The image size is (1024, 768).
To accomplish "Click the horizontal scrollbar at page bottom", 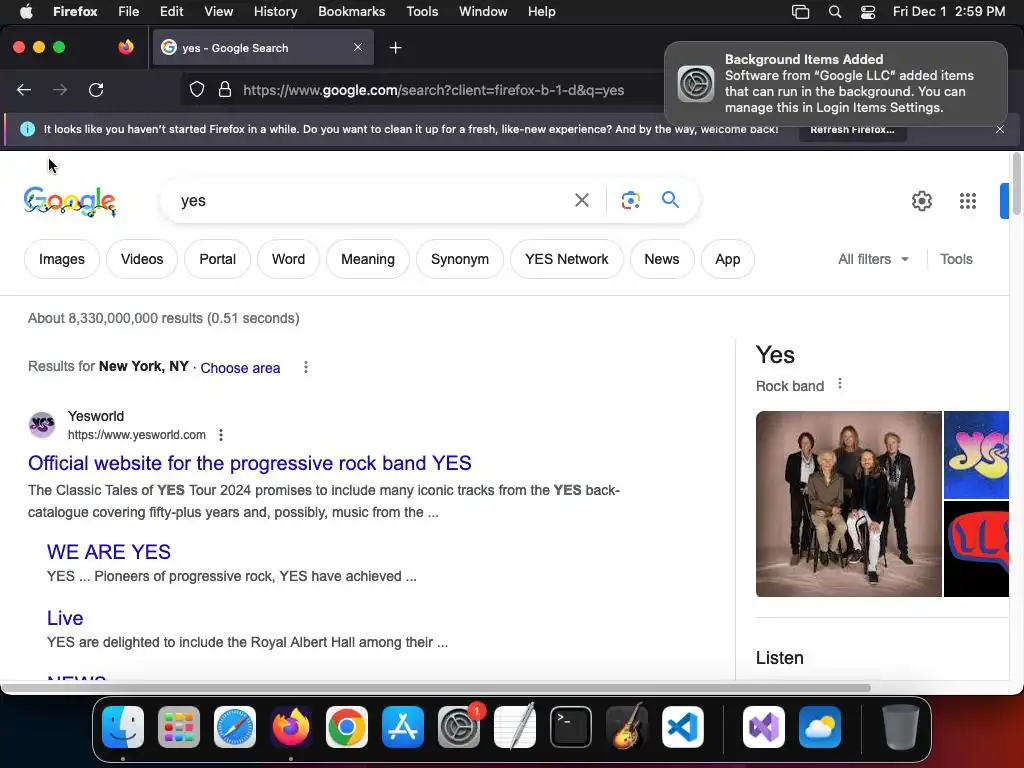I will [x=436, y=688].
